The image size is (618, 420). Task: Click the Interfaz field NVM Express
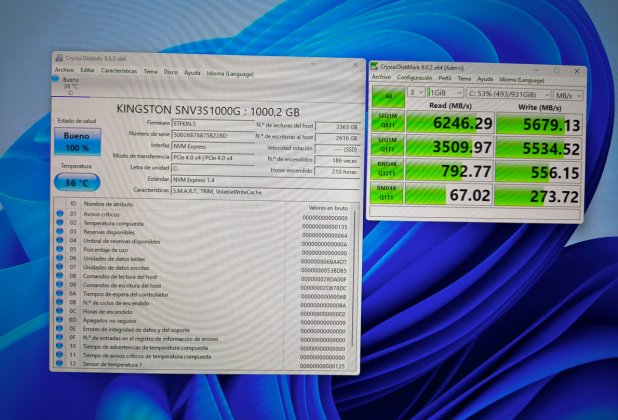coord(213,147)
